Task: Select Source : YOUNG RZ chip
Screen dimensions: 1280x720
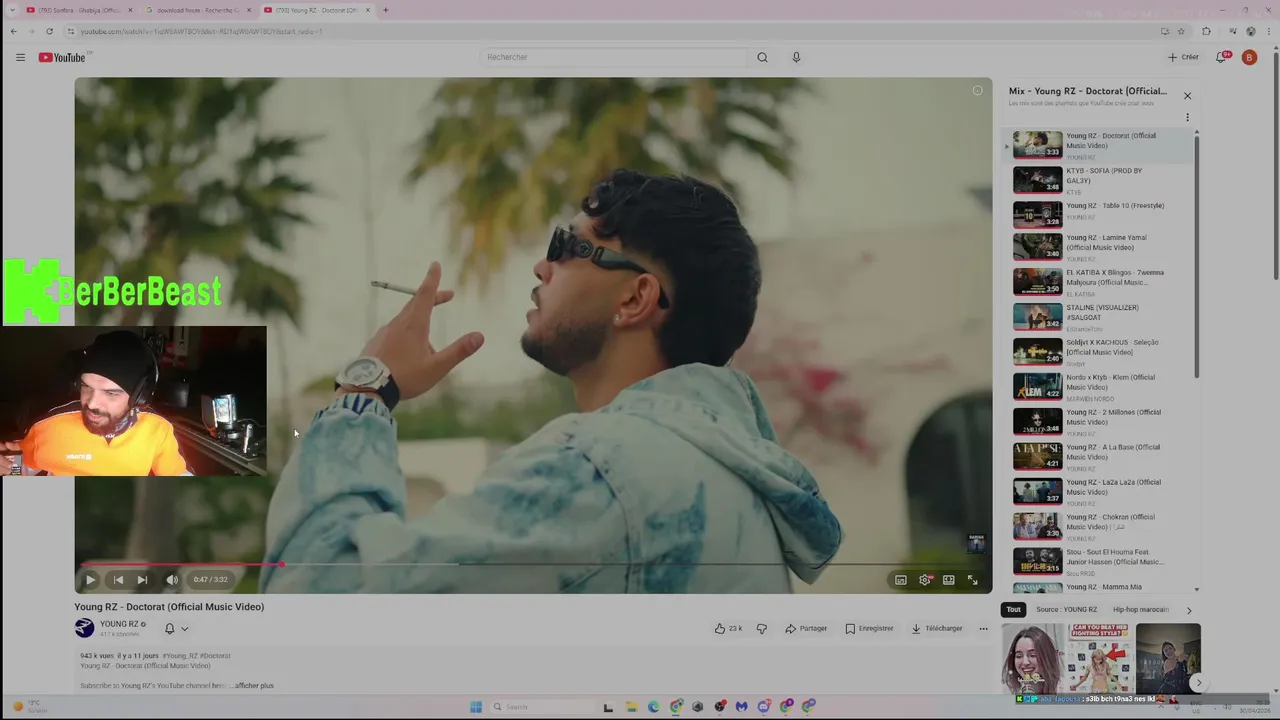Action: pos(1066,609)
